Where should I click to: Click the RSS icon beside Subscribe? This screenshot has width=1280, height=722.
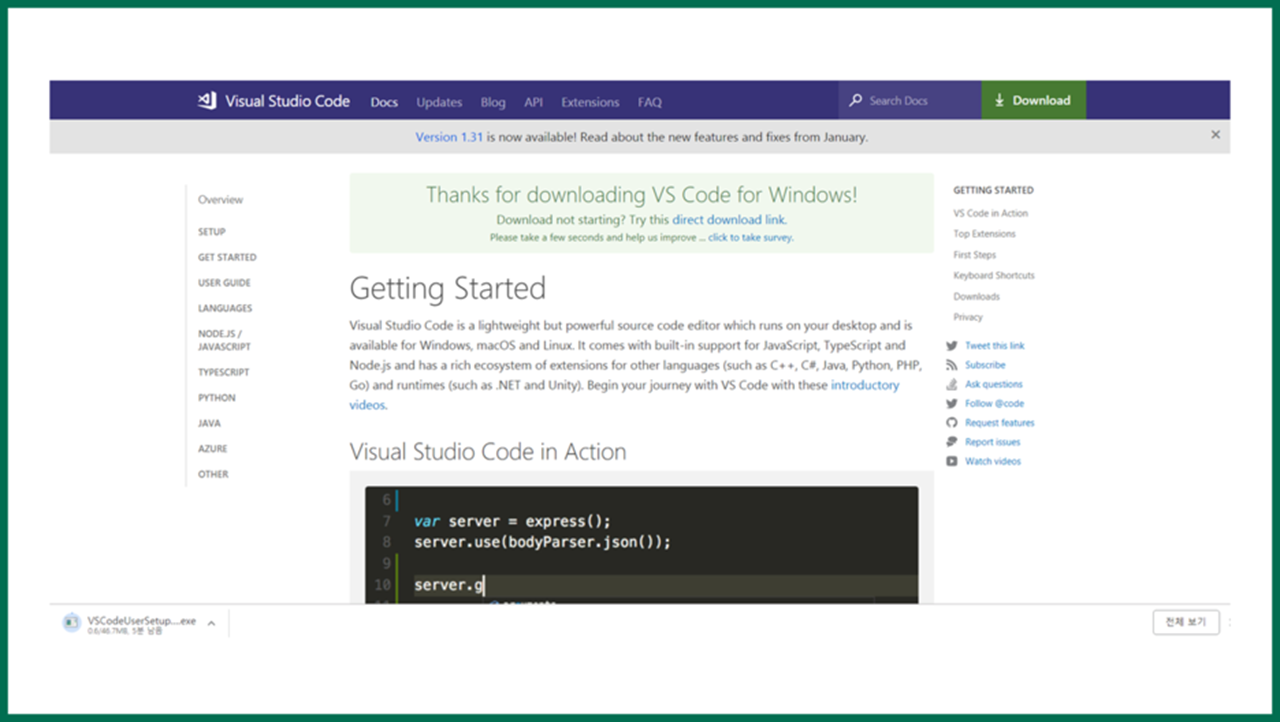point(952,365)
